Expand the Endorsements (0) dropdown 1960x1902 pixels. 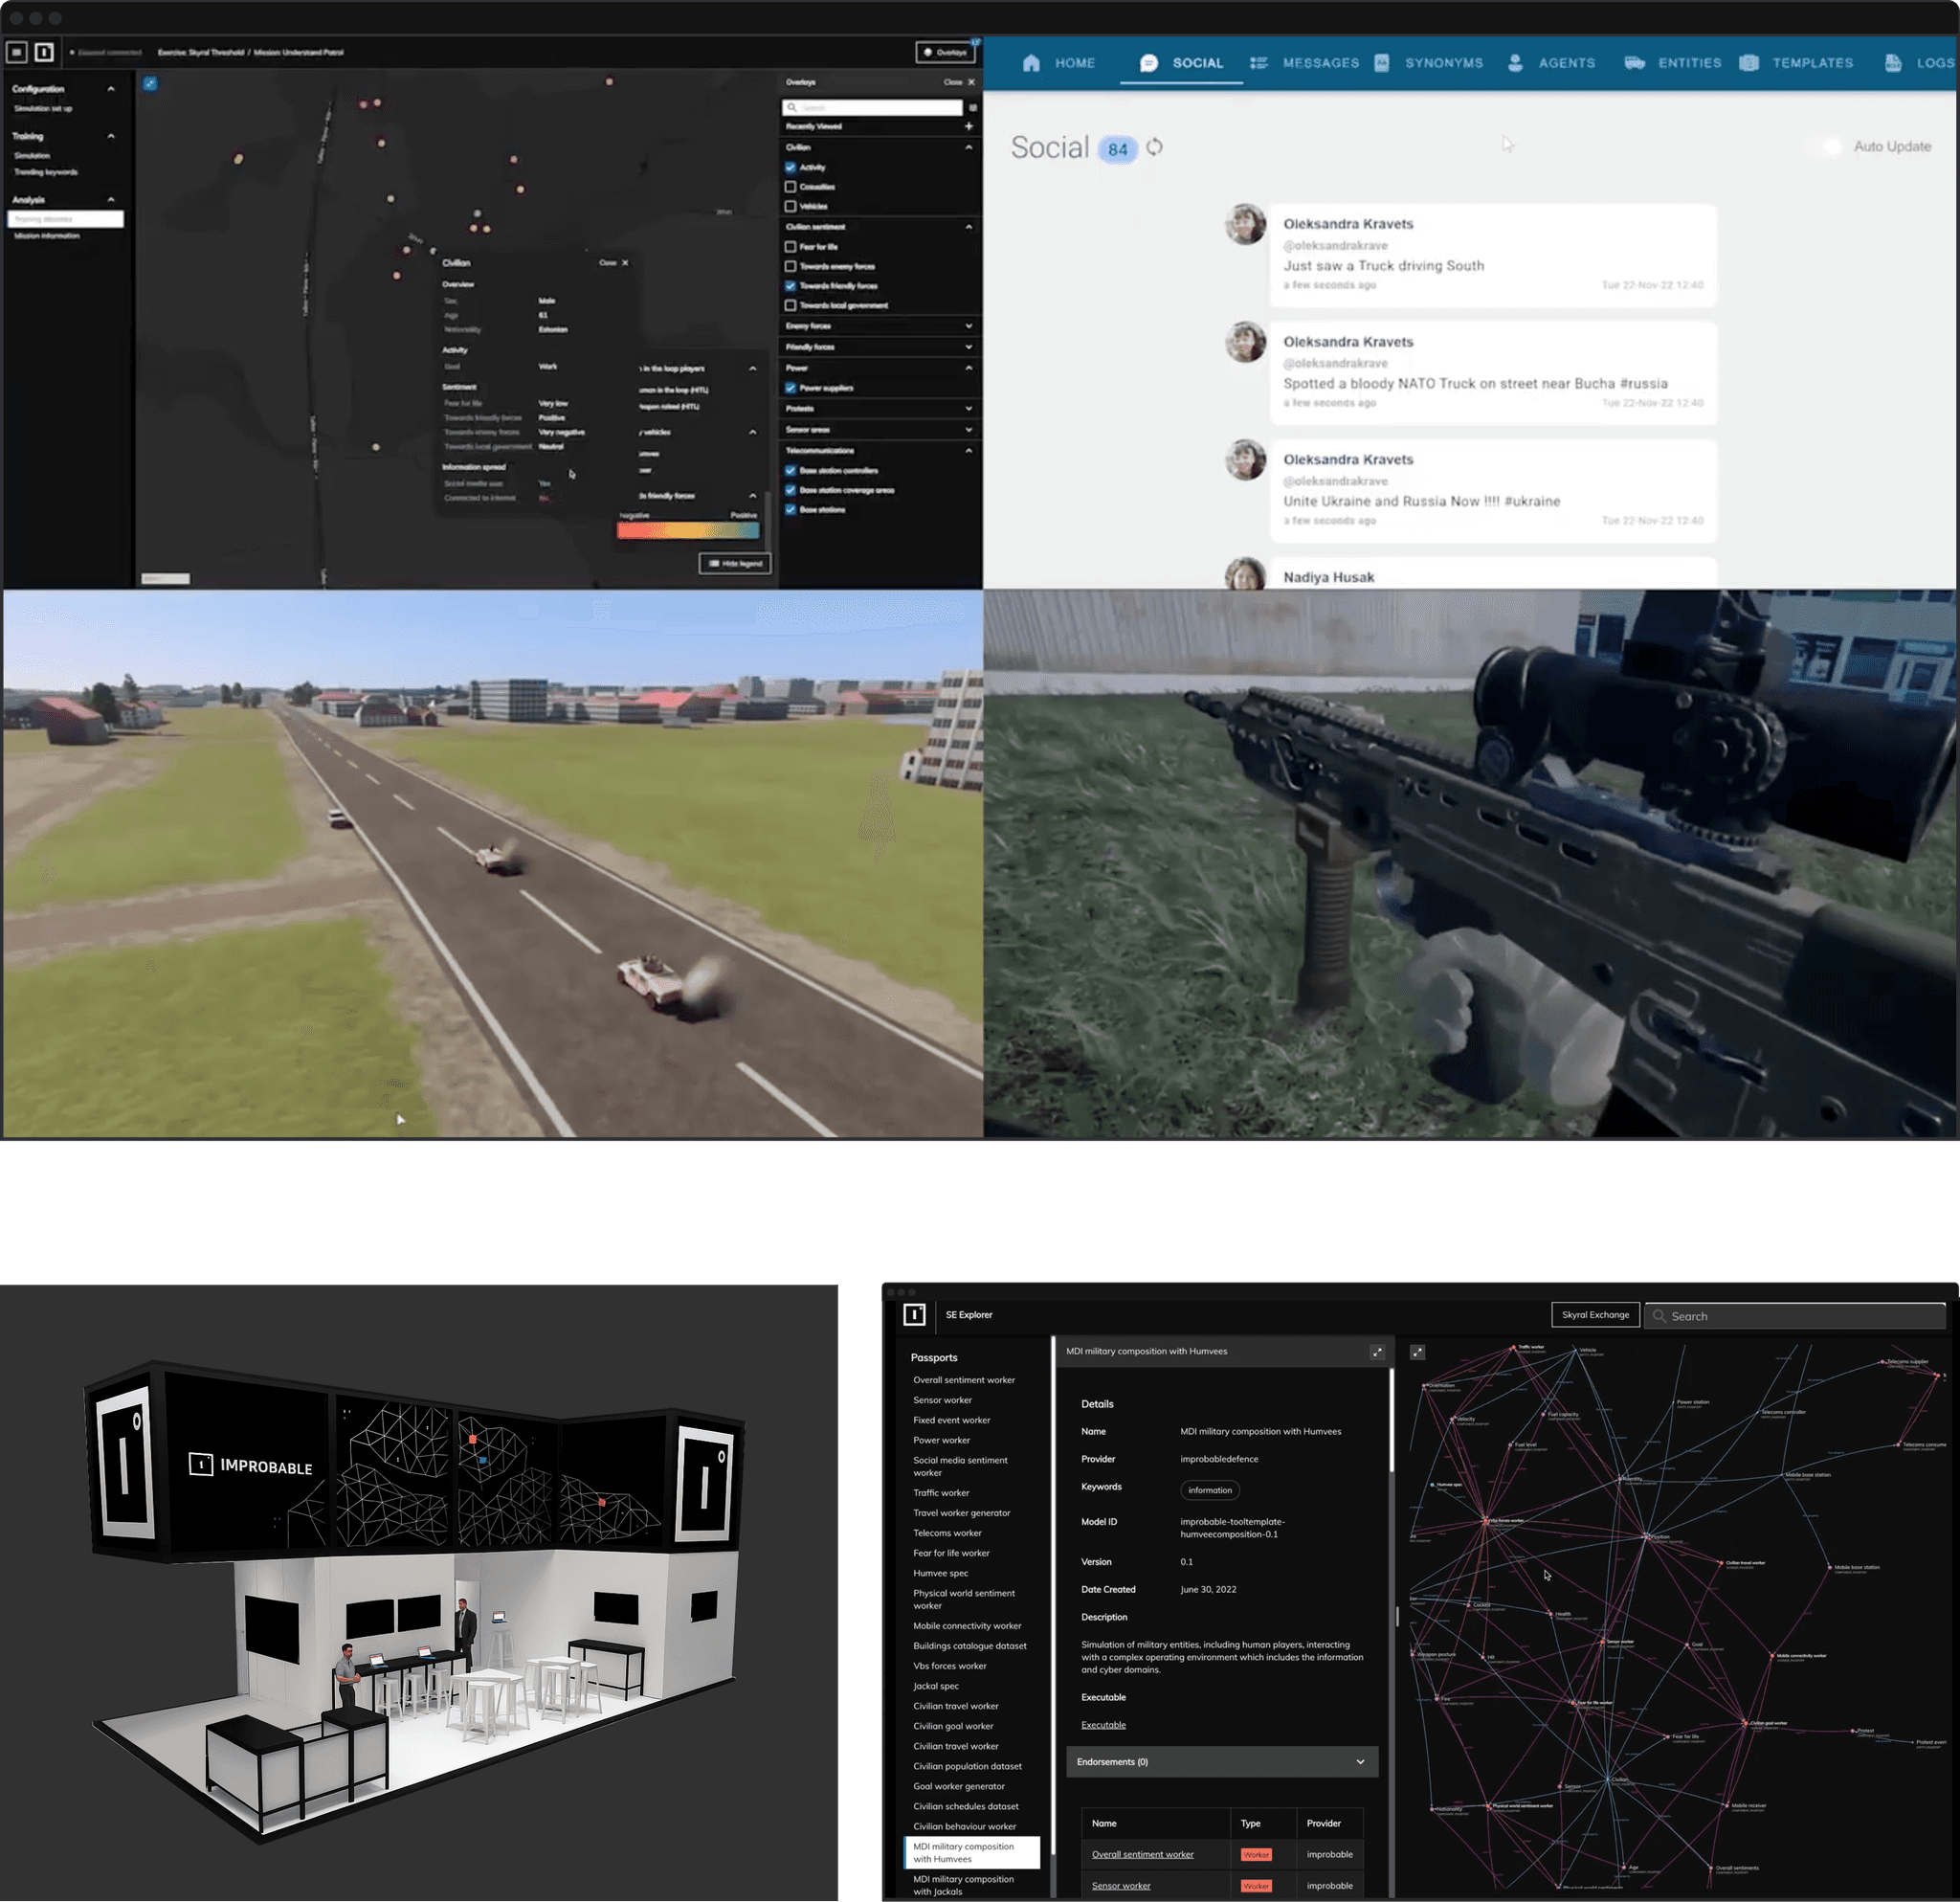pyautogui.click(x=1221, y=1762)
